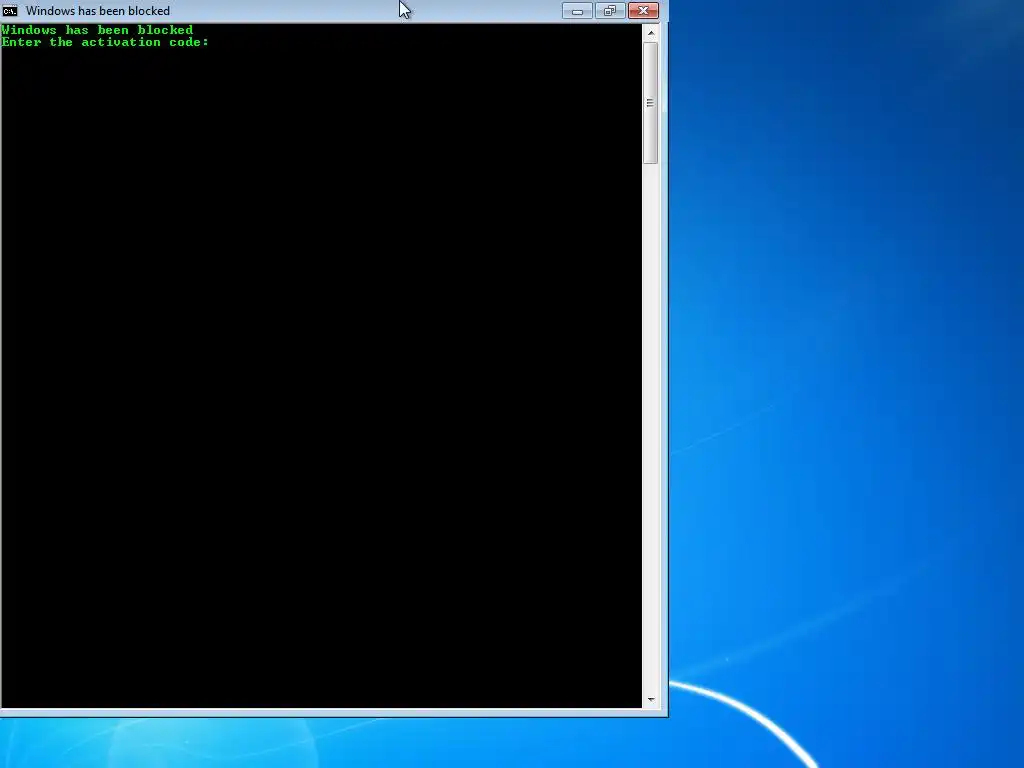
Task: Close the Windows has been blocked console
Action: pyautogui.click(x=643, y=10)
